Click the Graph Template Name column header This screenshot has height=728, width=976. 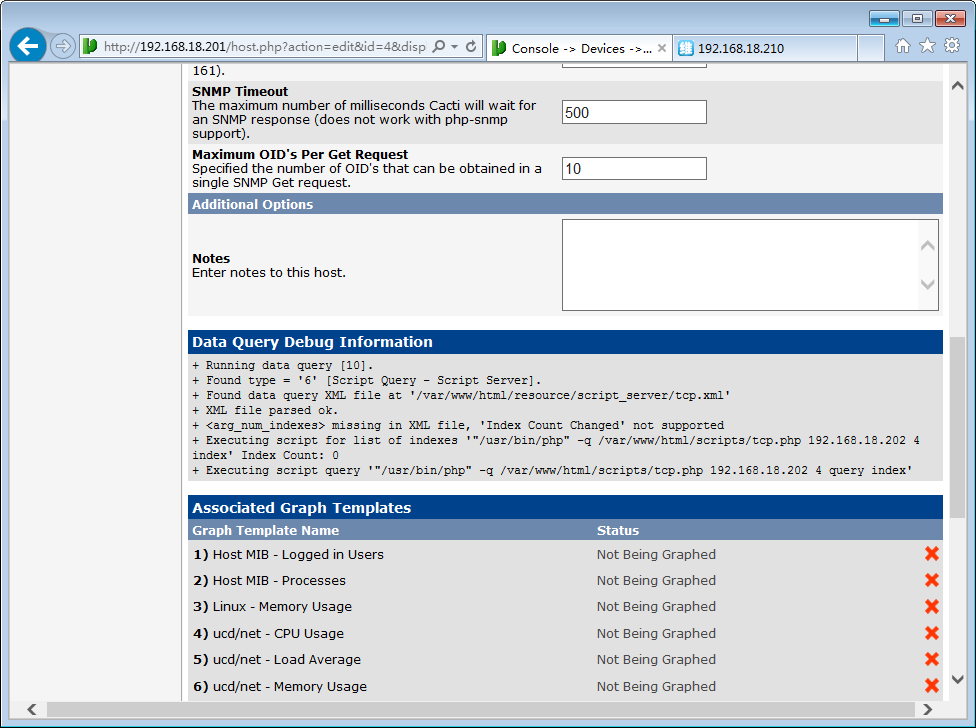point(266,531)
